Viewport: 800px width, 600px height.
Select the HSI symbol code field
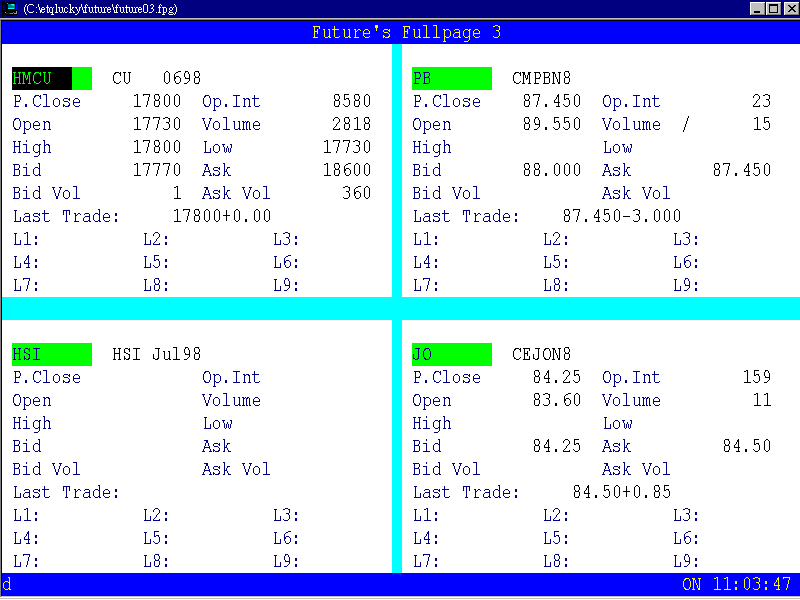[51, 354]
